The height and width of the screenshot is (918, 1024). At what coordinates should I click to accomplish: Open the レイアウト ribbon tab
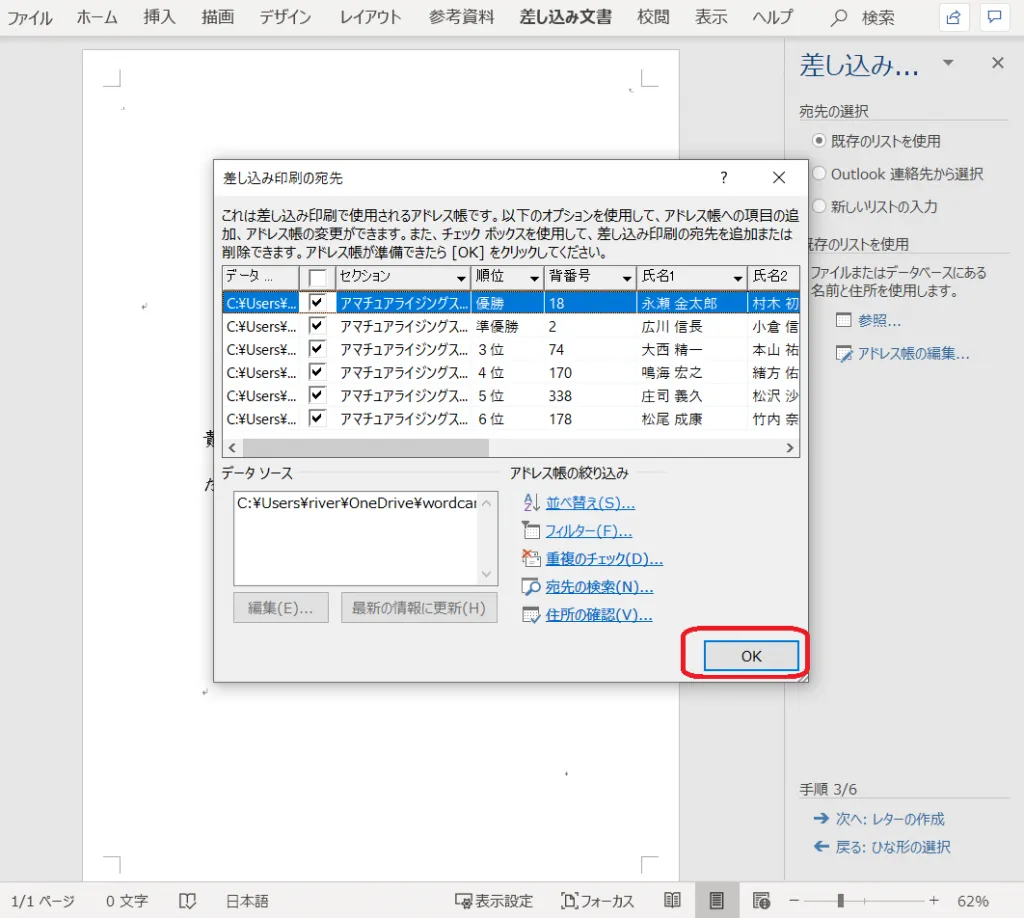pos(370,17)
